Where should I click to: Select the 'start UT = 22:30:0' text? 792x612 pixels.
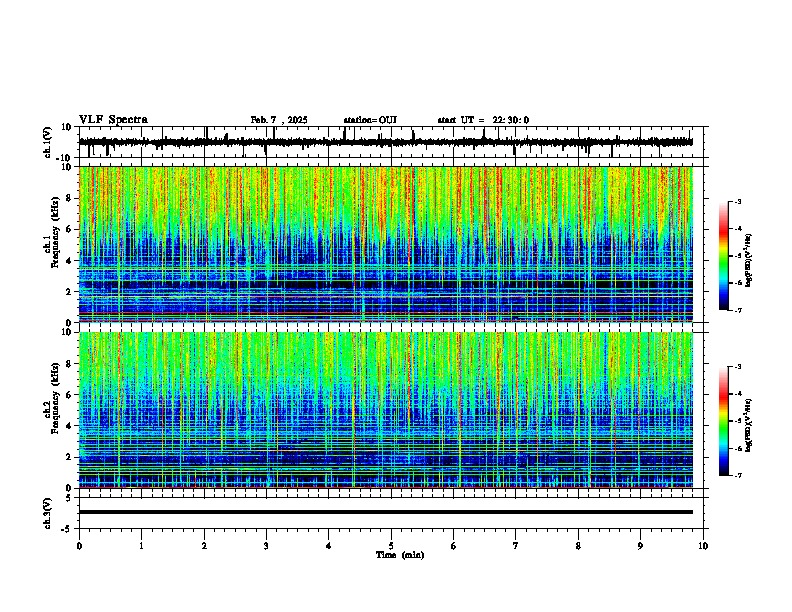(x=483, y=120)
